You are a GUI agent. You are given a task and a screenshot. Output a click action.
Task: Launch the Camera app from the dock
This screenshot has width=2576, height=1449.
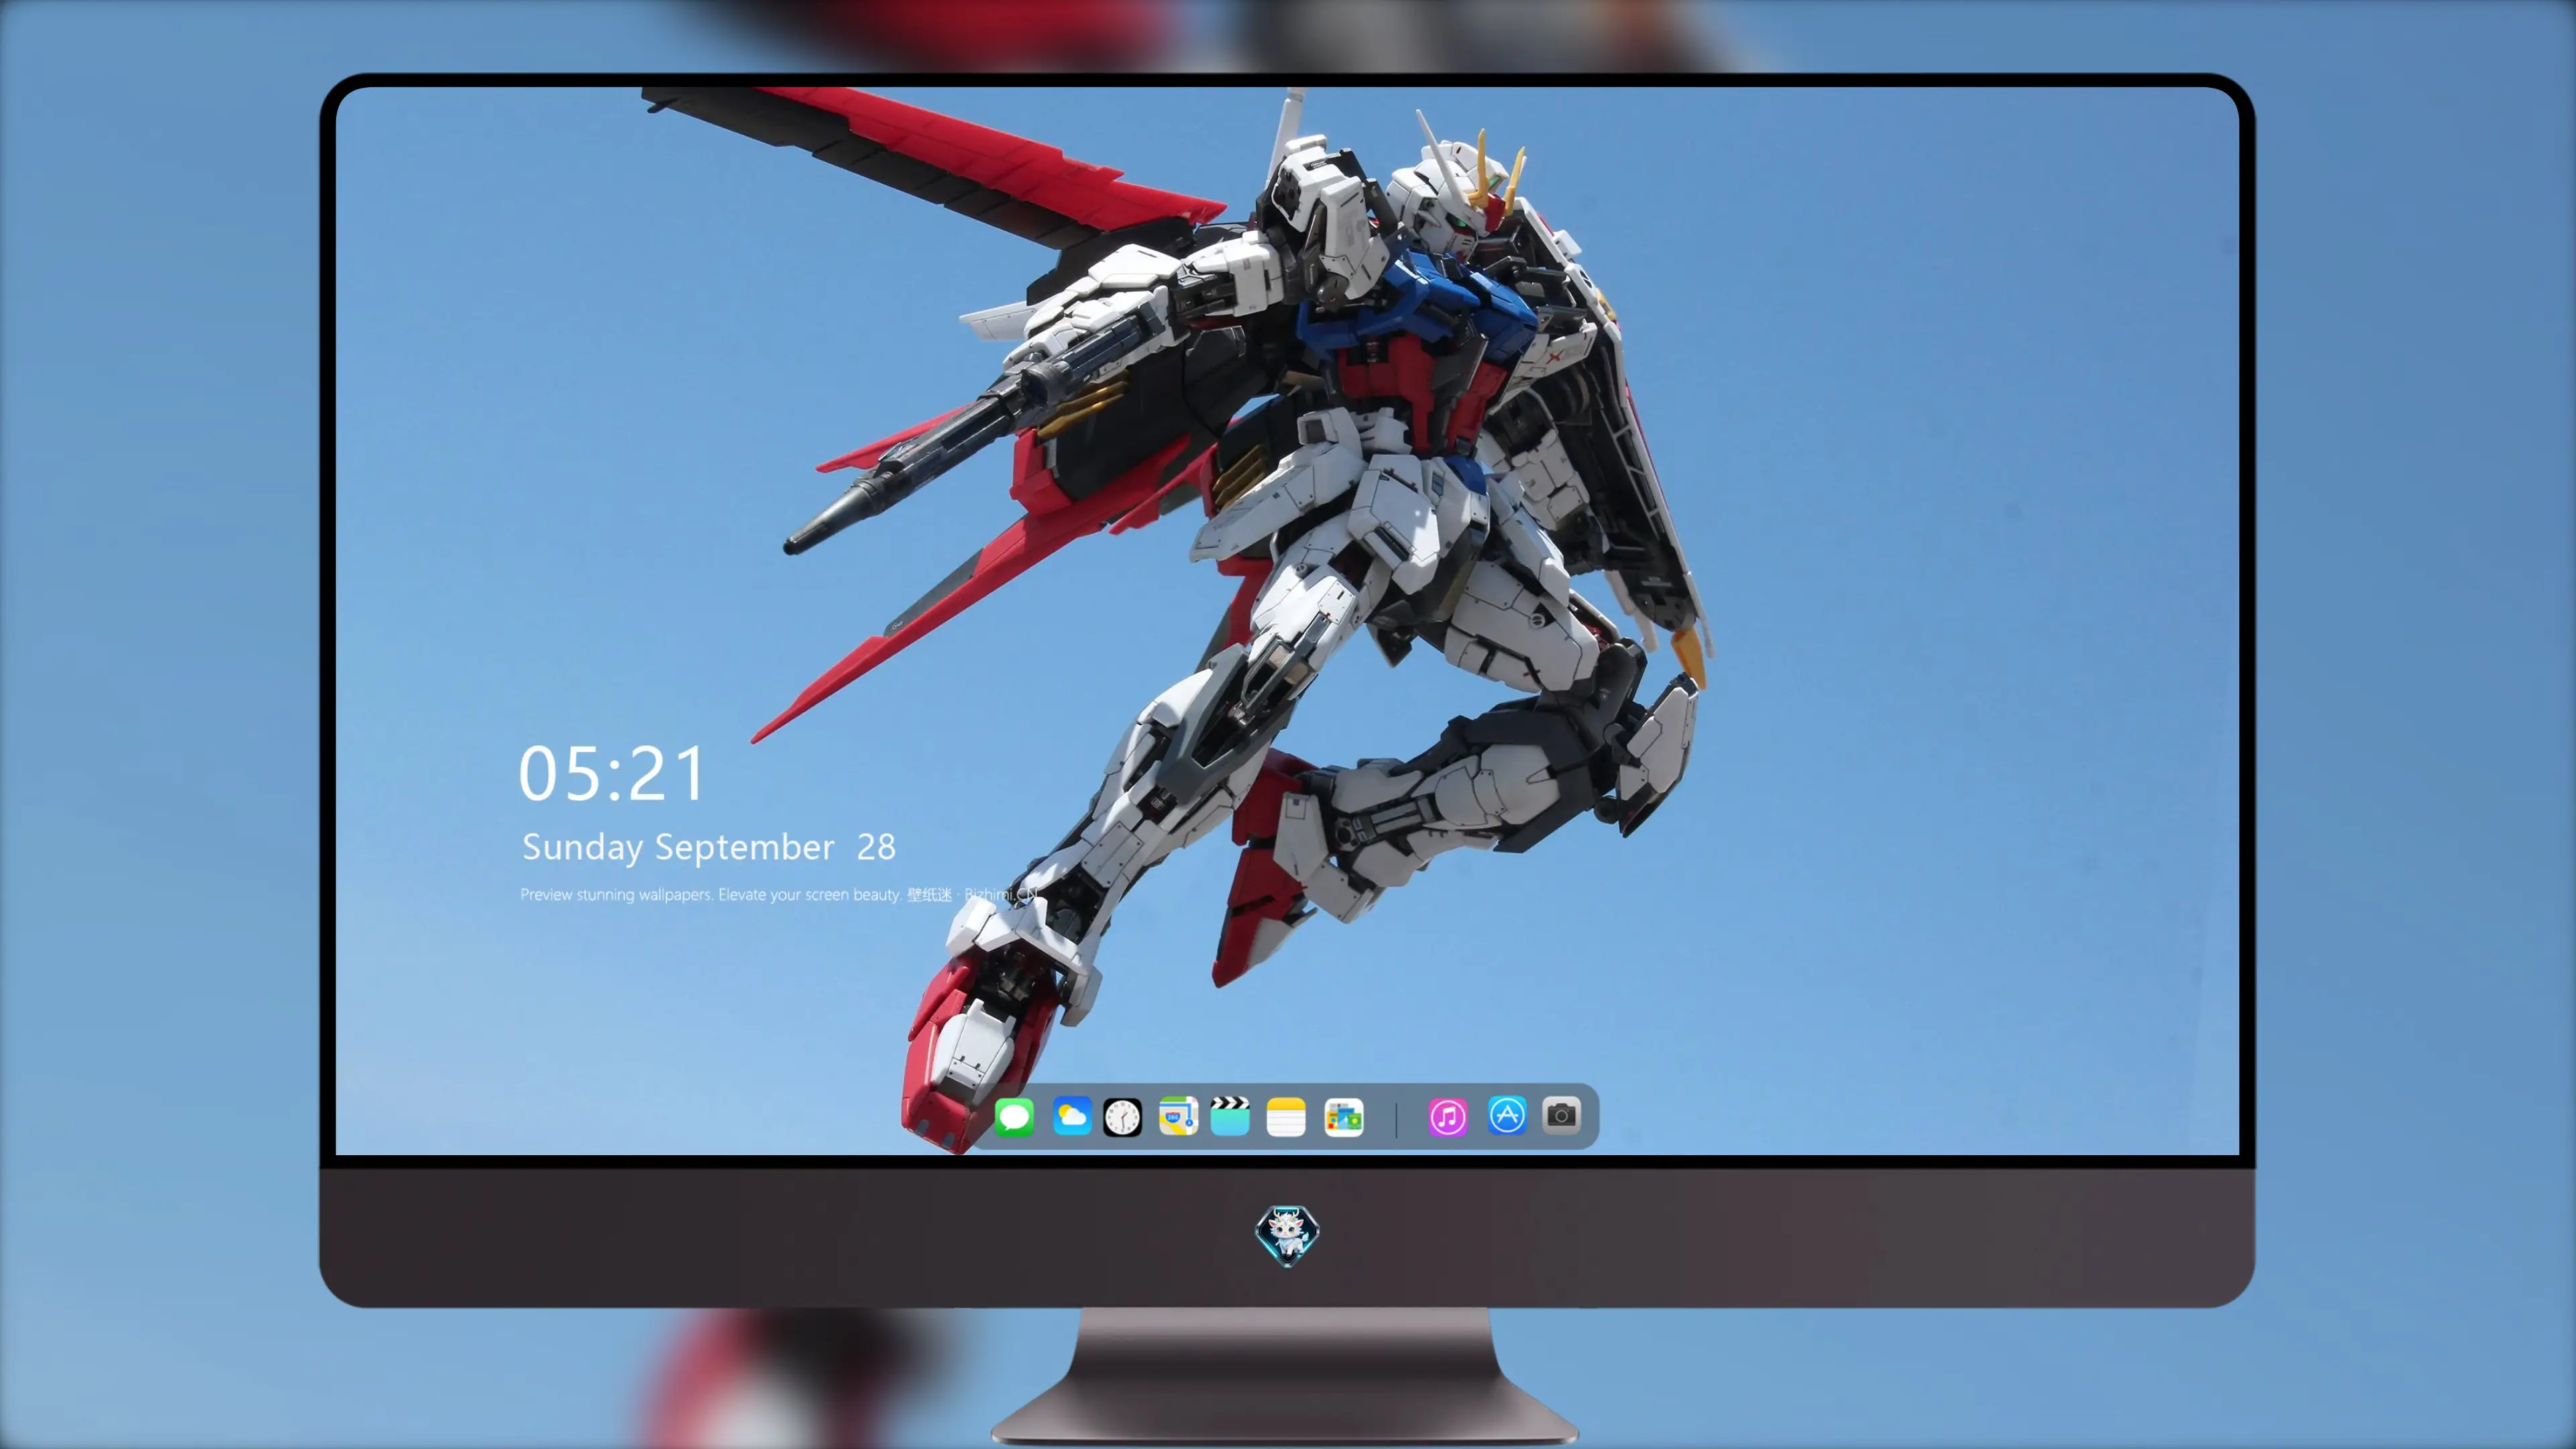tap(1561, 1115)
